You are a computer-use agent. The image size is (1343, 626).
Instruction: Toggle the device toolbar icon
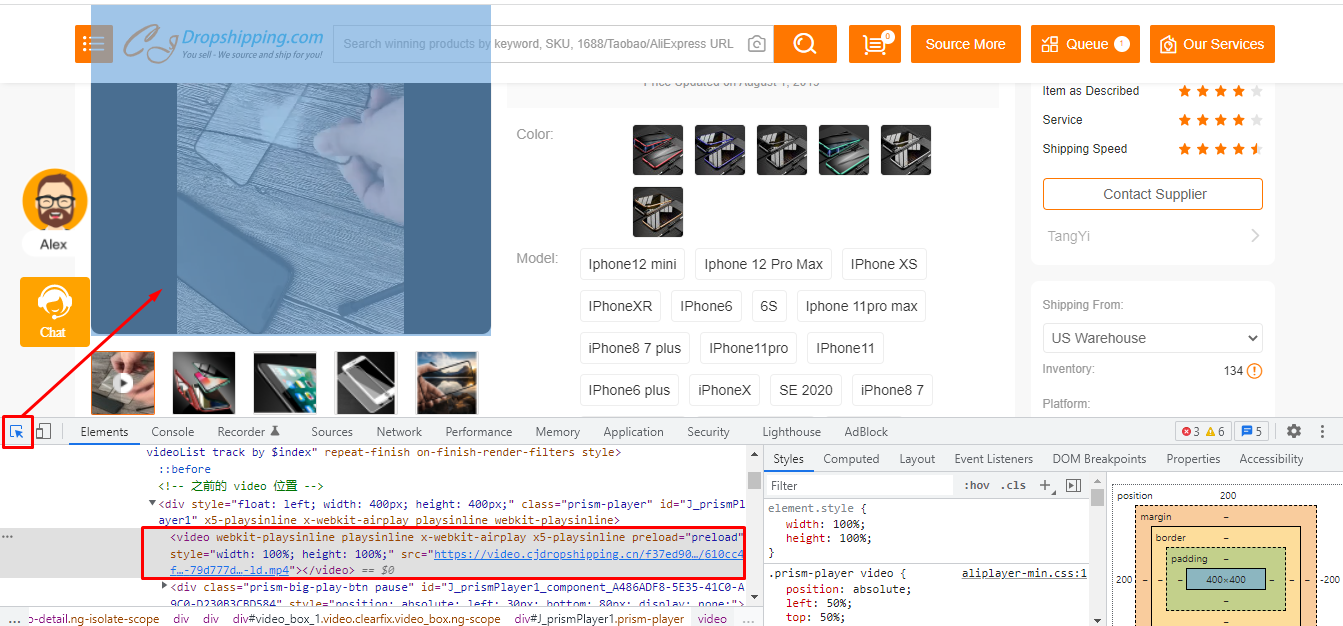43,432
